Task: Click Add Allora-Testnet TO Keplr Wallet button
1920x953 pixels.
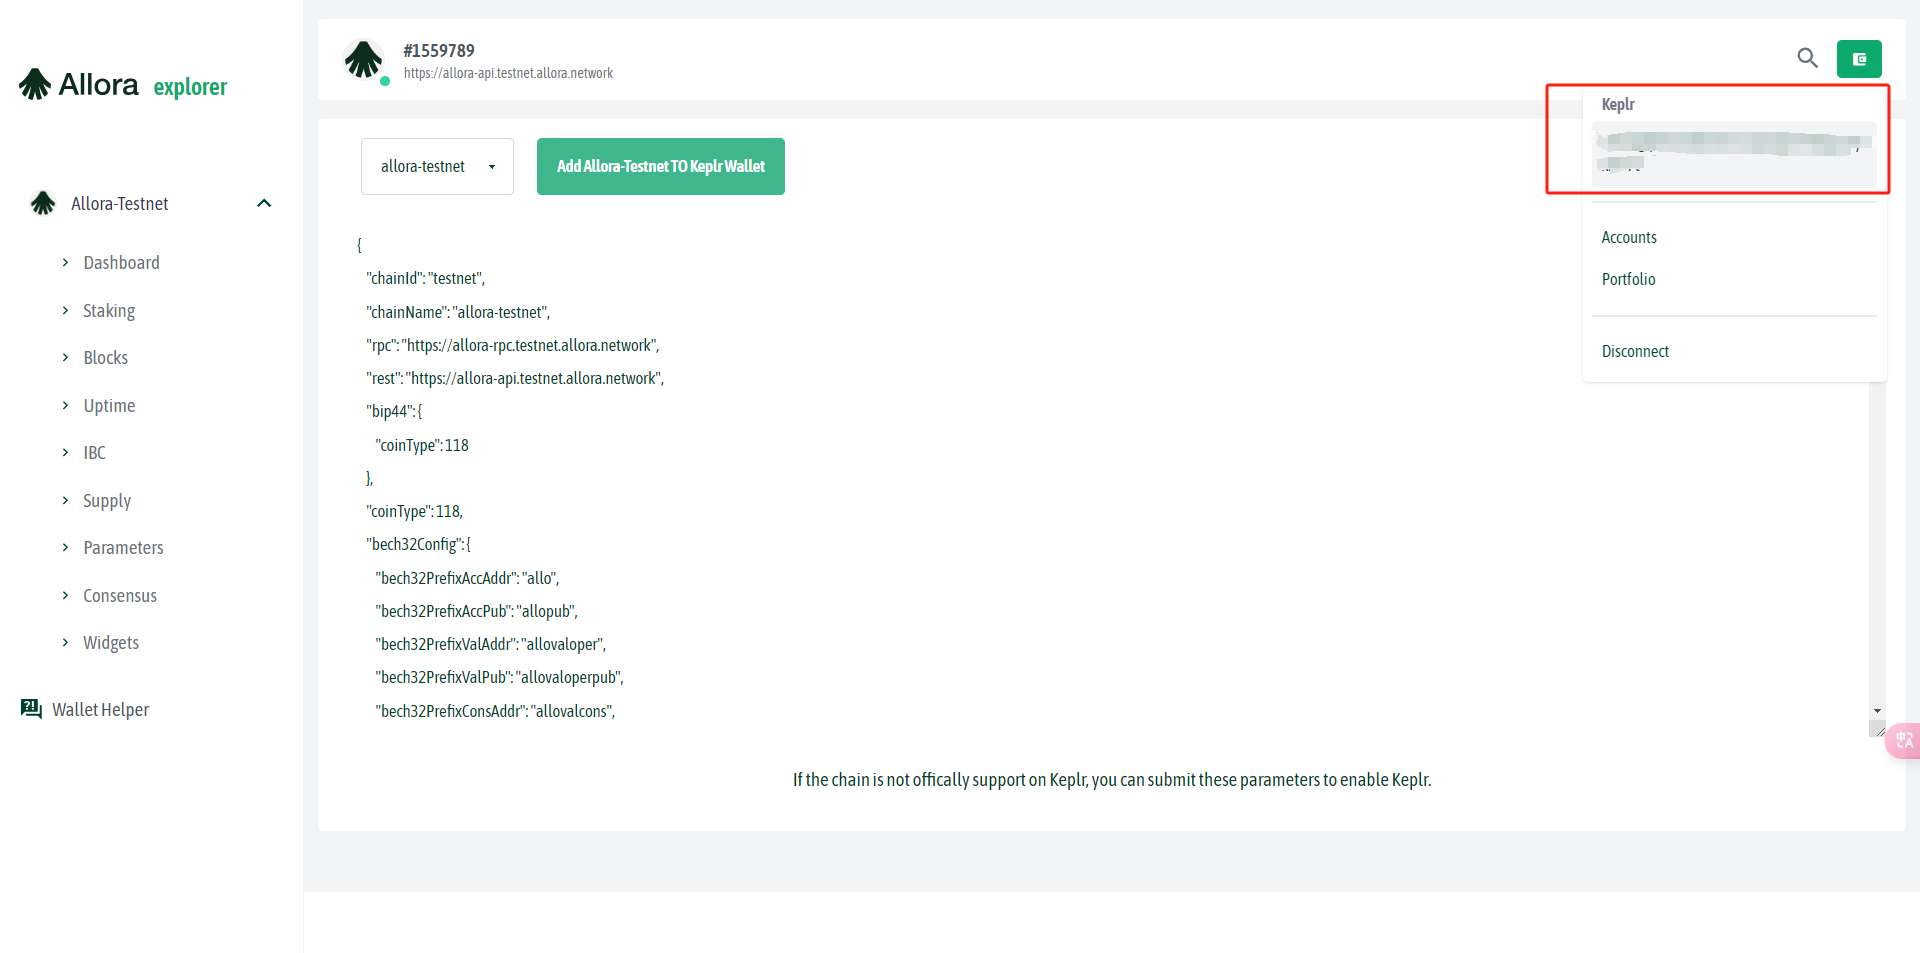Action: [x=661, y=166]
